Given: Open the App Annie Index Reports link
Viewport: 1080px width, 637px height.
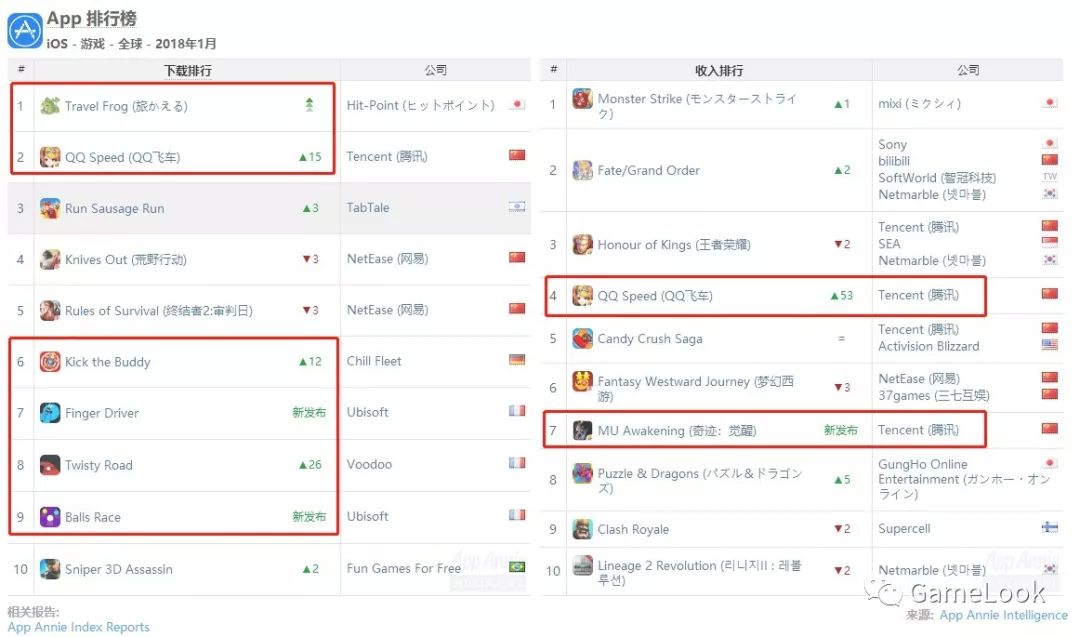Looking at the screenshot, I should [x=78, y=627].
